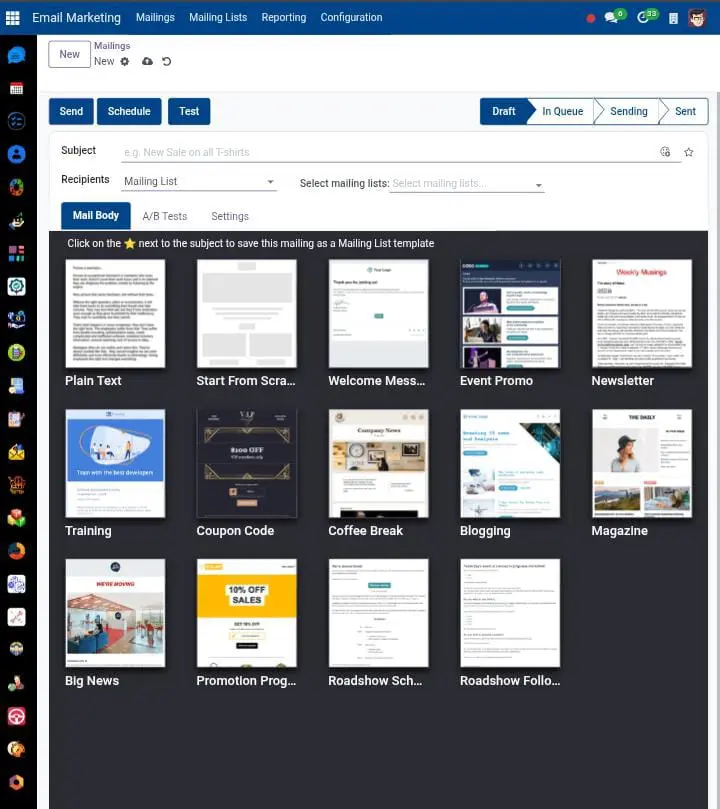This screenshot has height=809, width=720.
Task: Expand the Recipients Mailing List dropdown
Action: 199,182
